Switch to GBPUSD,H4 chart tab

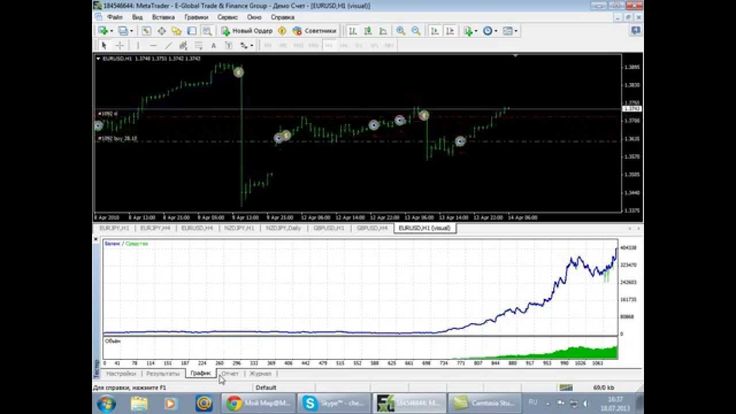pos(372,228)
